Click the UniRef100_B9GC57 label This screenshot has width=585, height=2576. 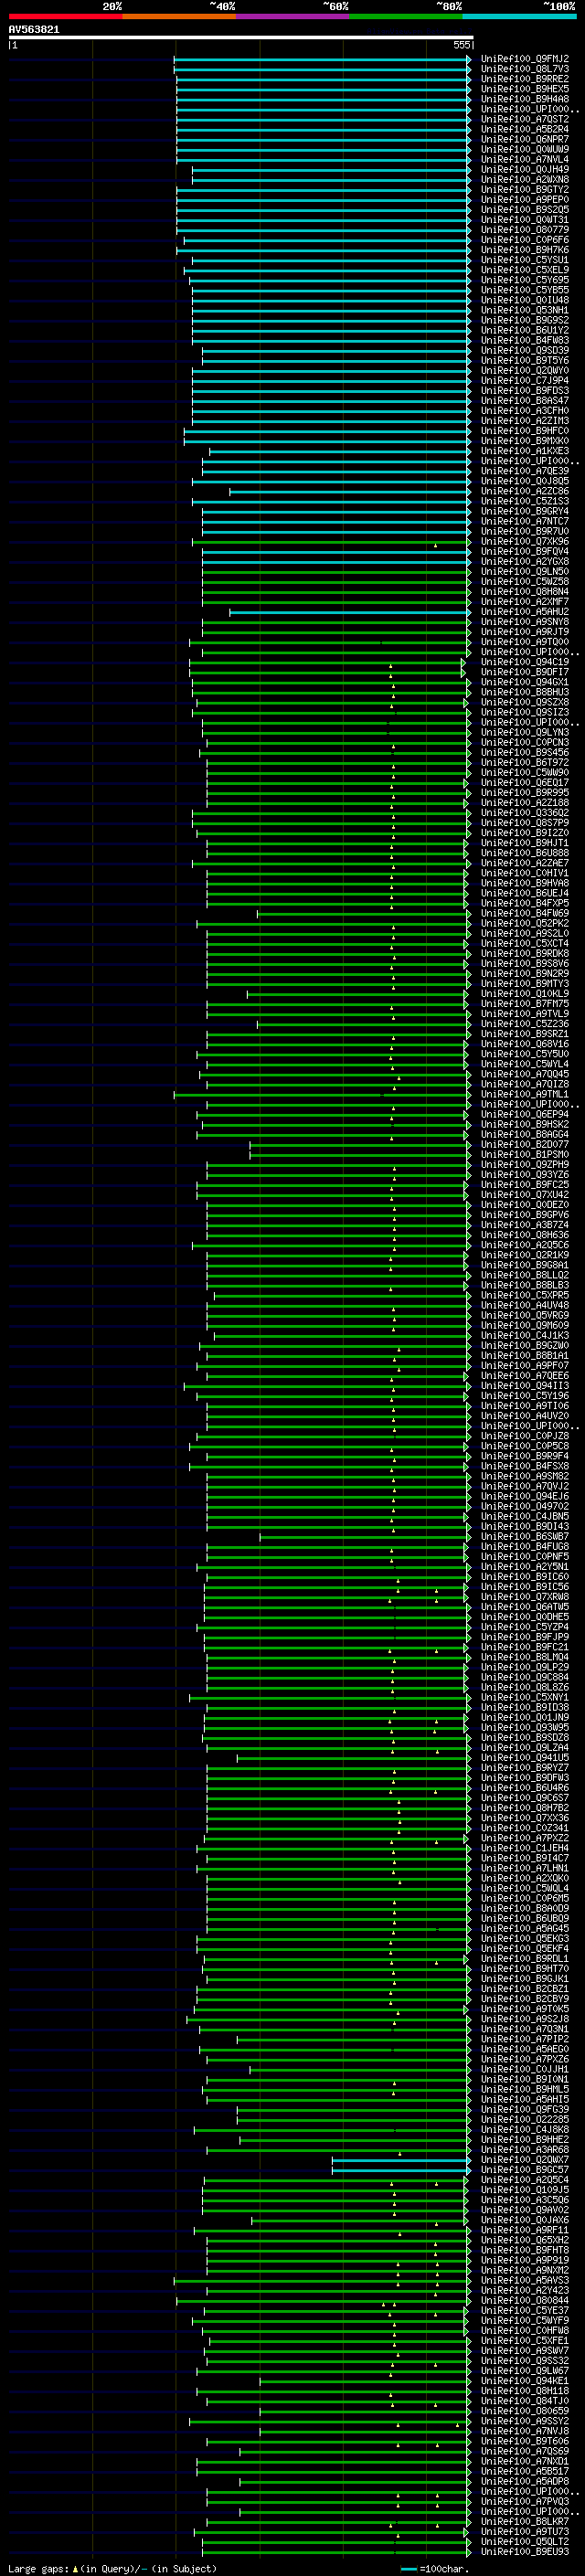[x=525, y=2169]
